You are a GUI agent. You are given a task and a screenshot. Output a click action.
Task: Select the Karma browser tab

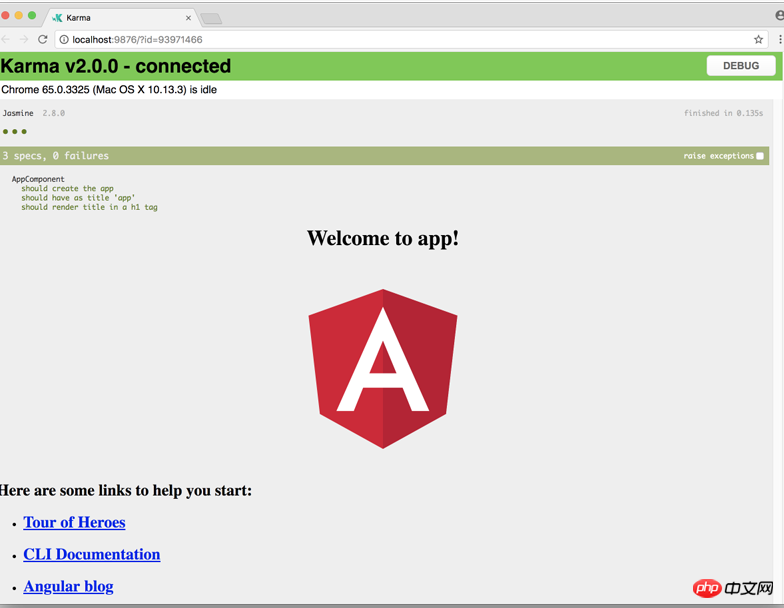coord(121,18)
